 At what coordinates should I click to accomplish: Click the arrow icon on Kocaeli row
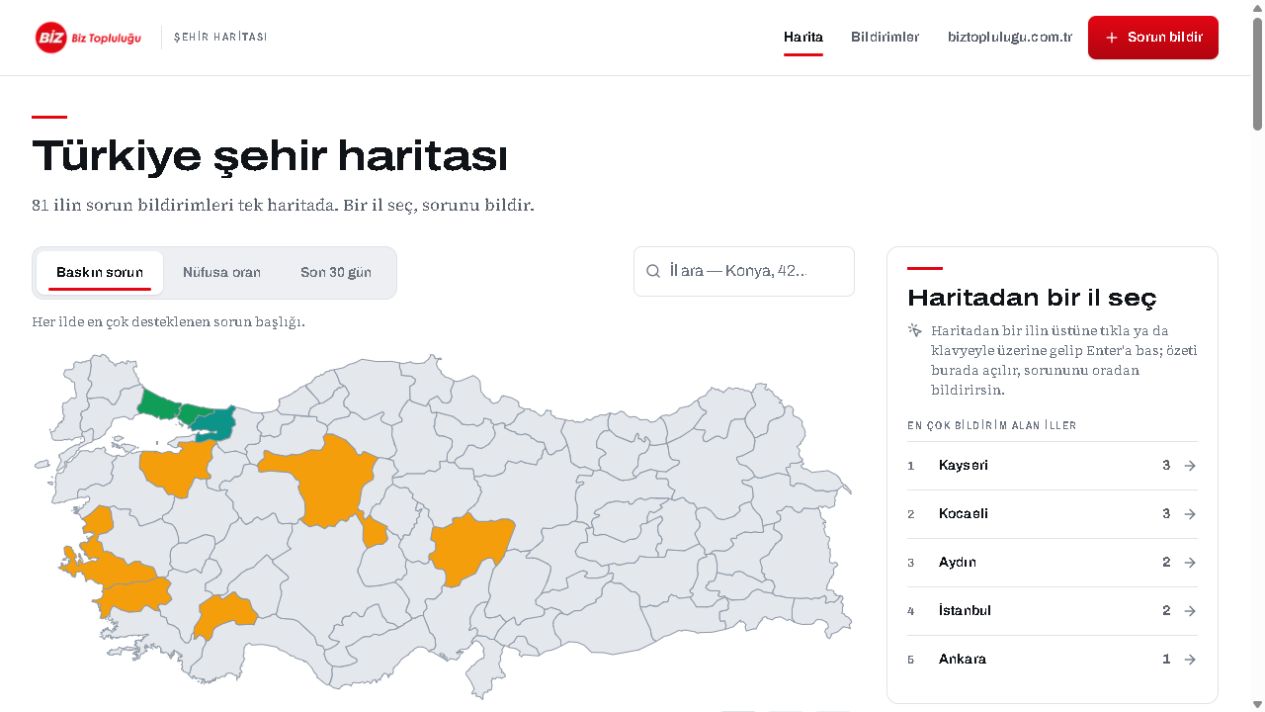click(x=1189, y=514)
